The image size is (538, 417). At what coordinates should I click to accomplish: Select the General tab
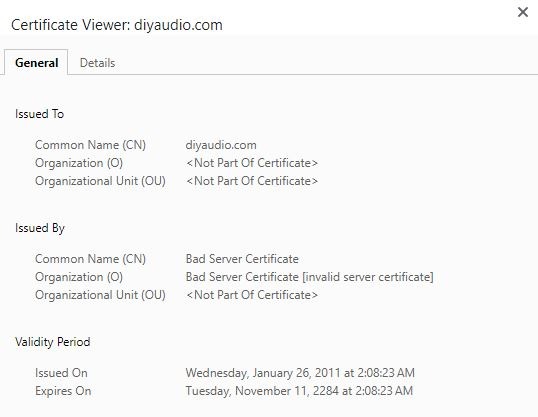[x=36, y=63]
